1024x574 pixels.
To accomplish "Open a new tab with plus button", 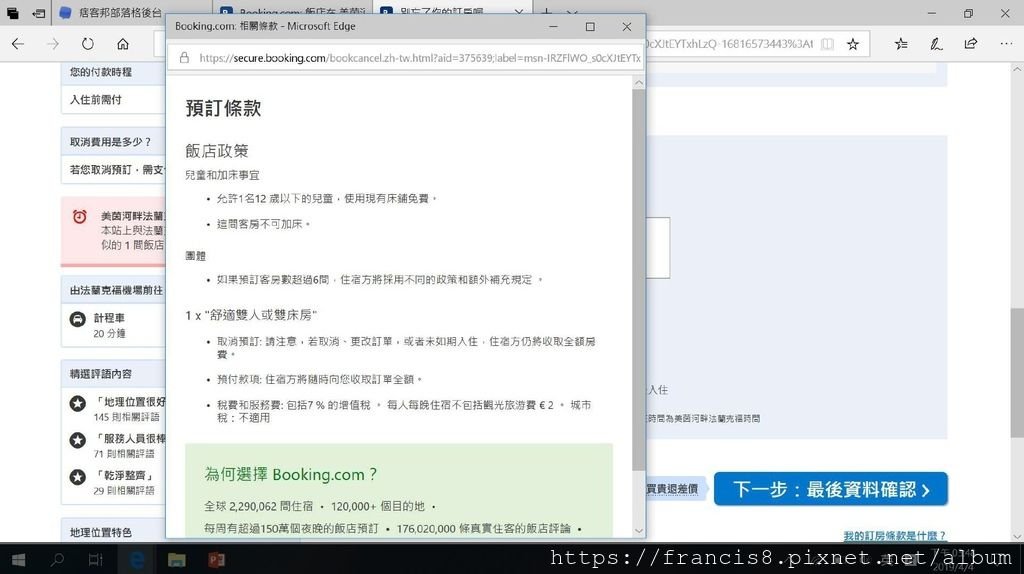I will [547, 12].
